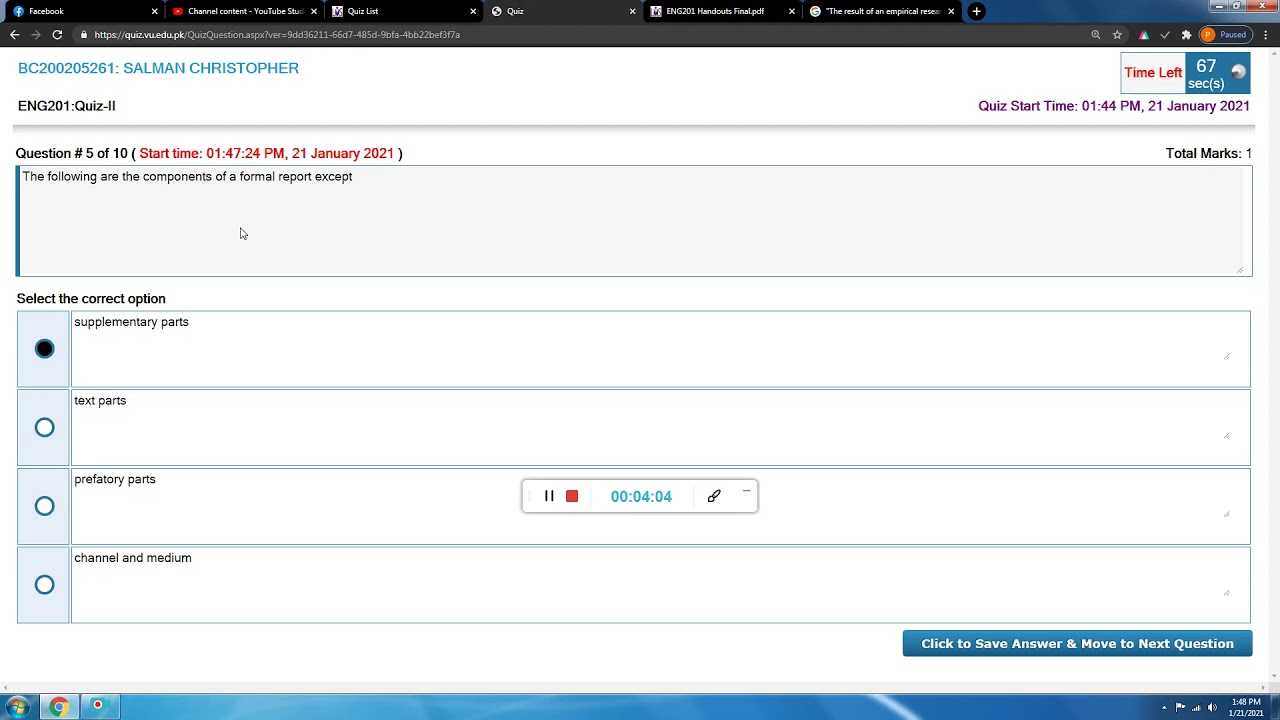
Task: Click Save Answer & Move to Next Question
Action: (x=1077, y=644)
